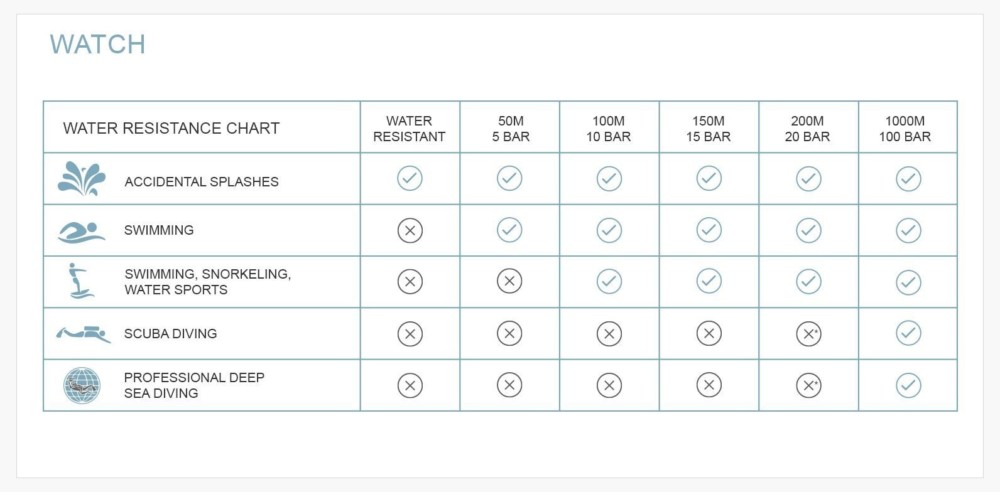Viewport: 1000px width, 492px height.
Task: Click the accidental splashes water icon
Action: (x=81, y=179)
